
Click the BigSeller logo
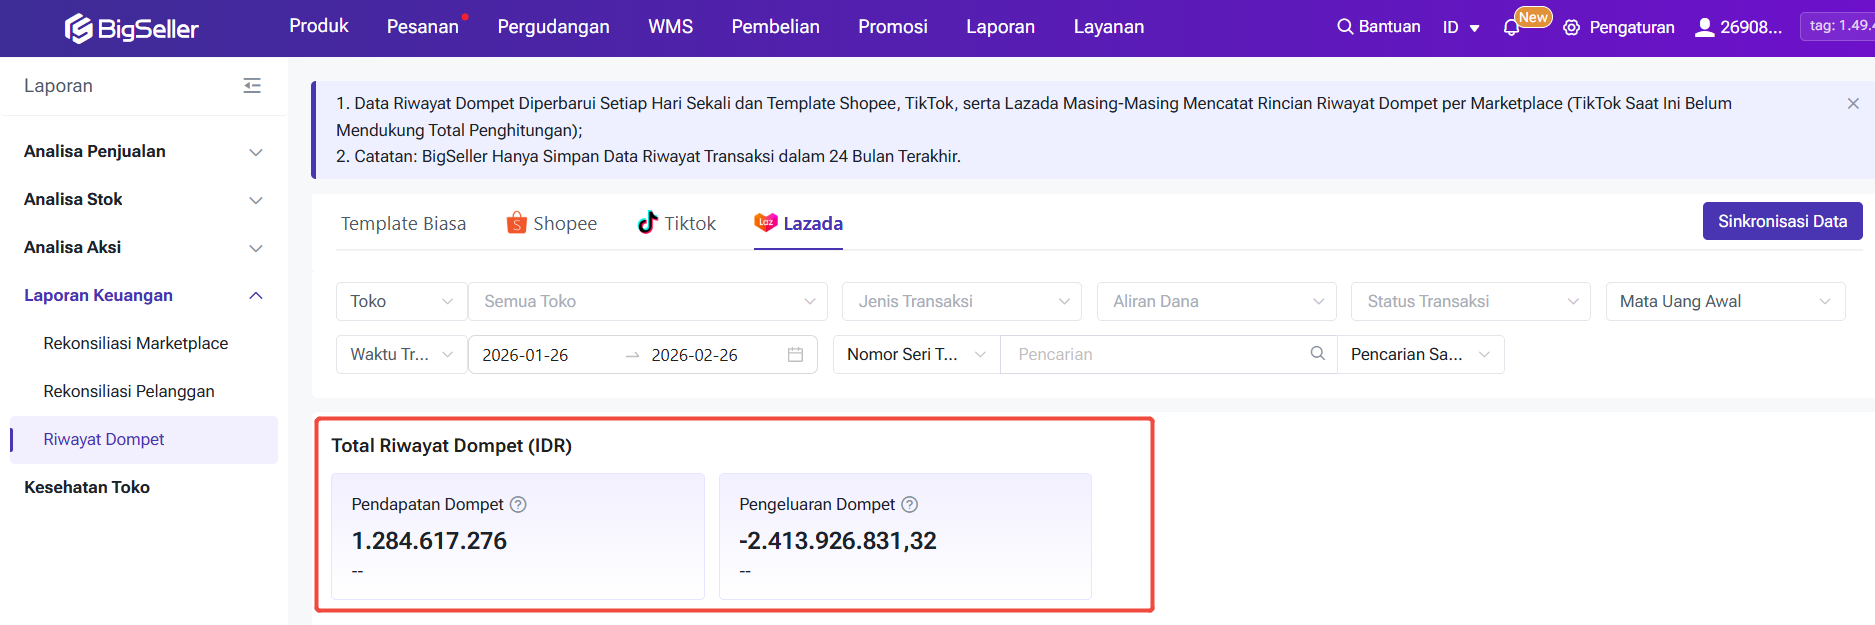(x=131, y=29)
